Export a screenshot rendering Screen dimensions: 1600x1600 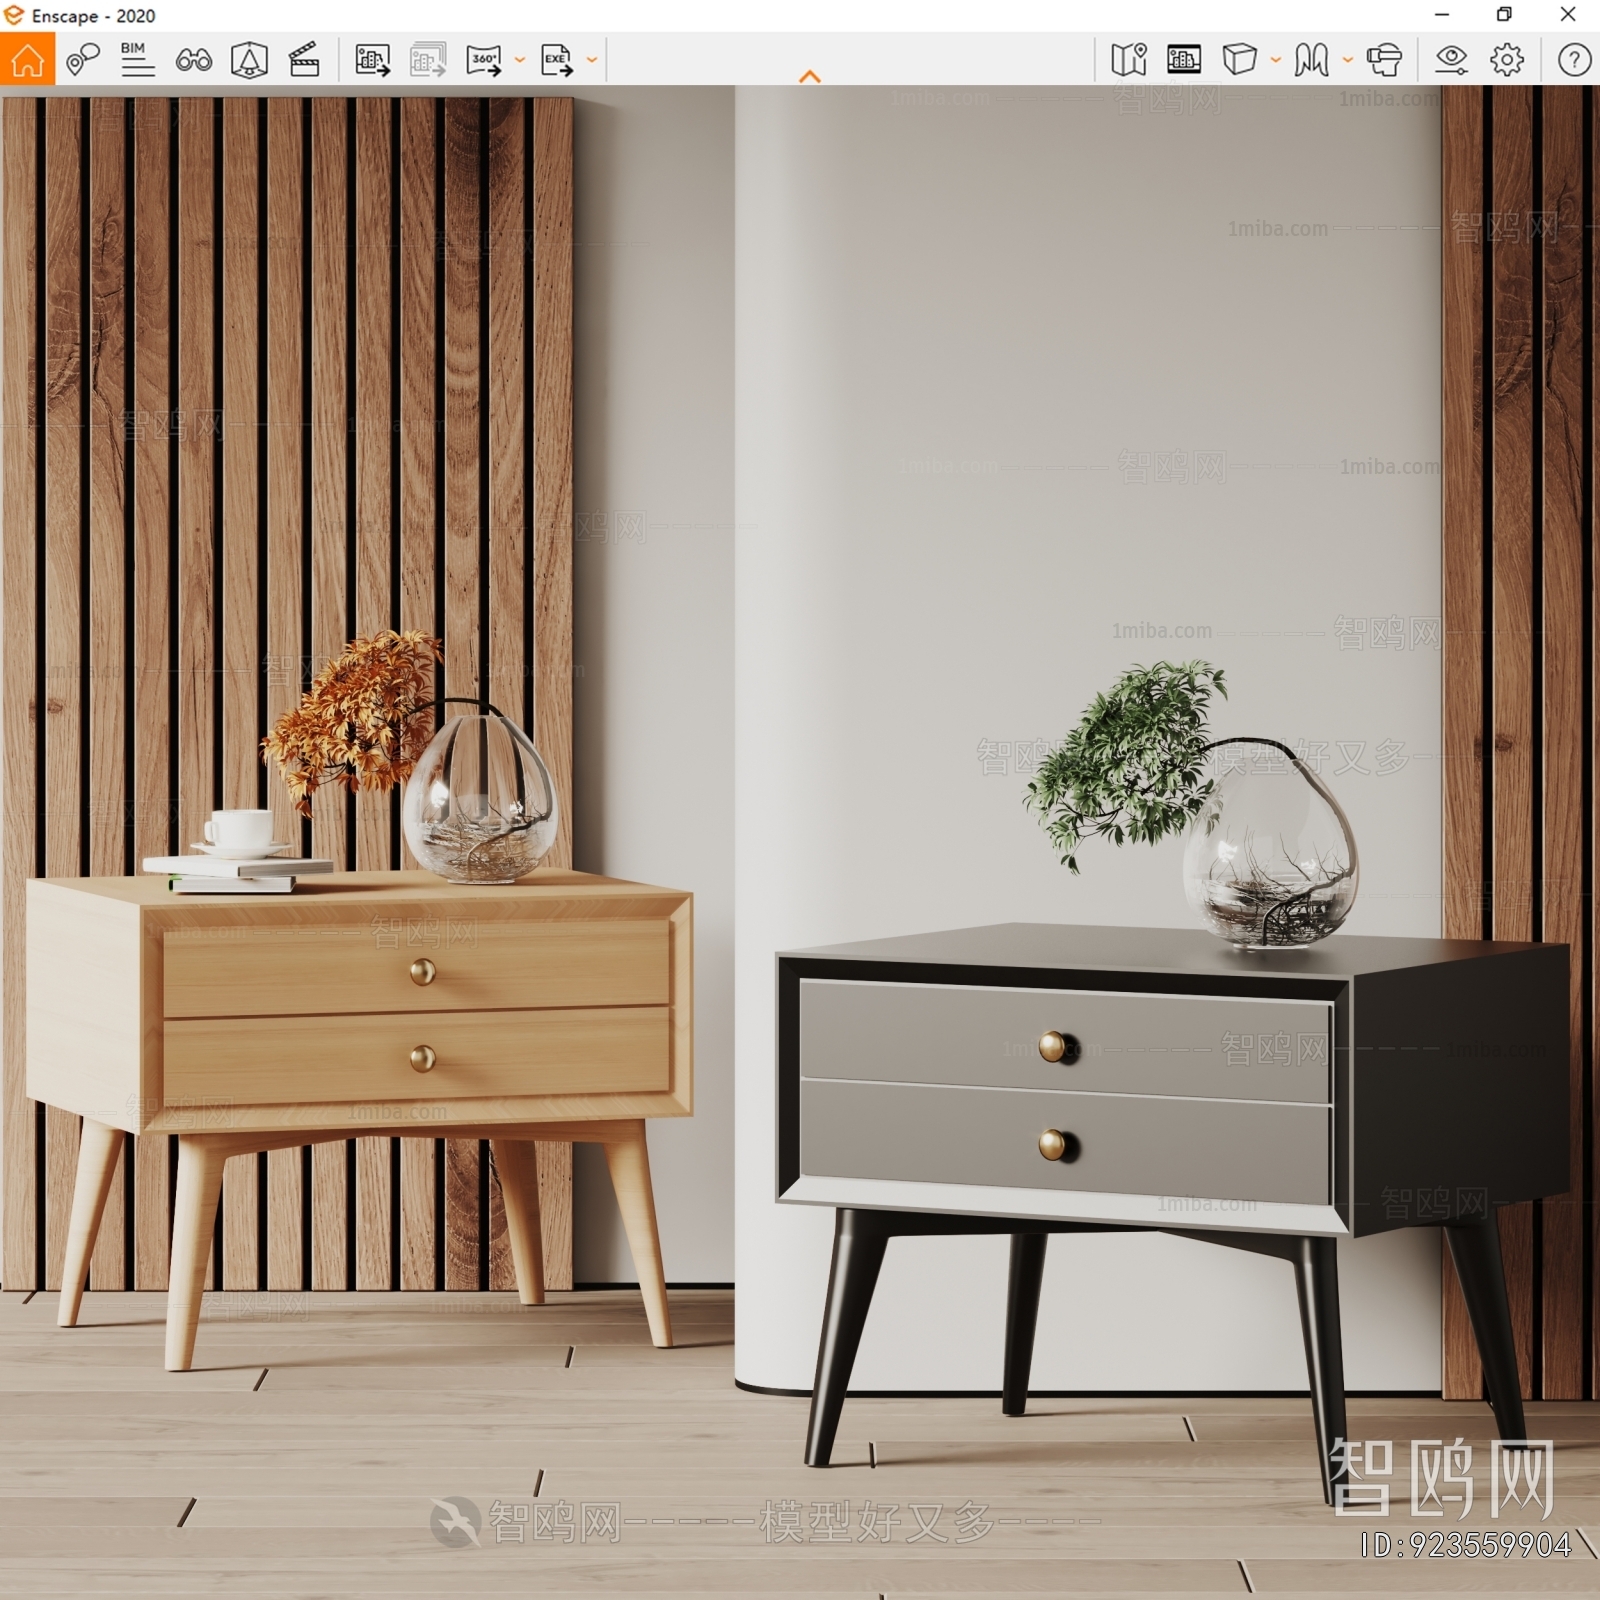[x=372, y=60]
